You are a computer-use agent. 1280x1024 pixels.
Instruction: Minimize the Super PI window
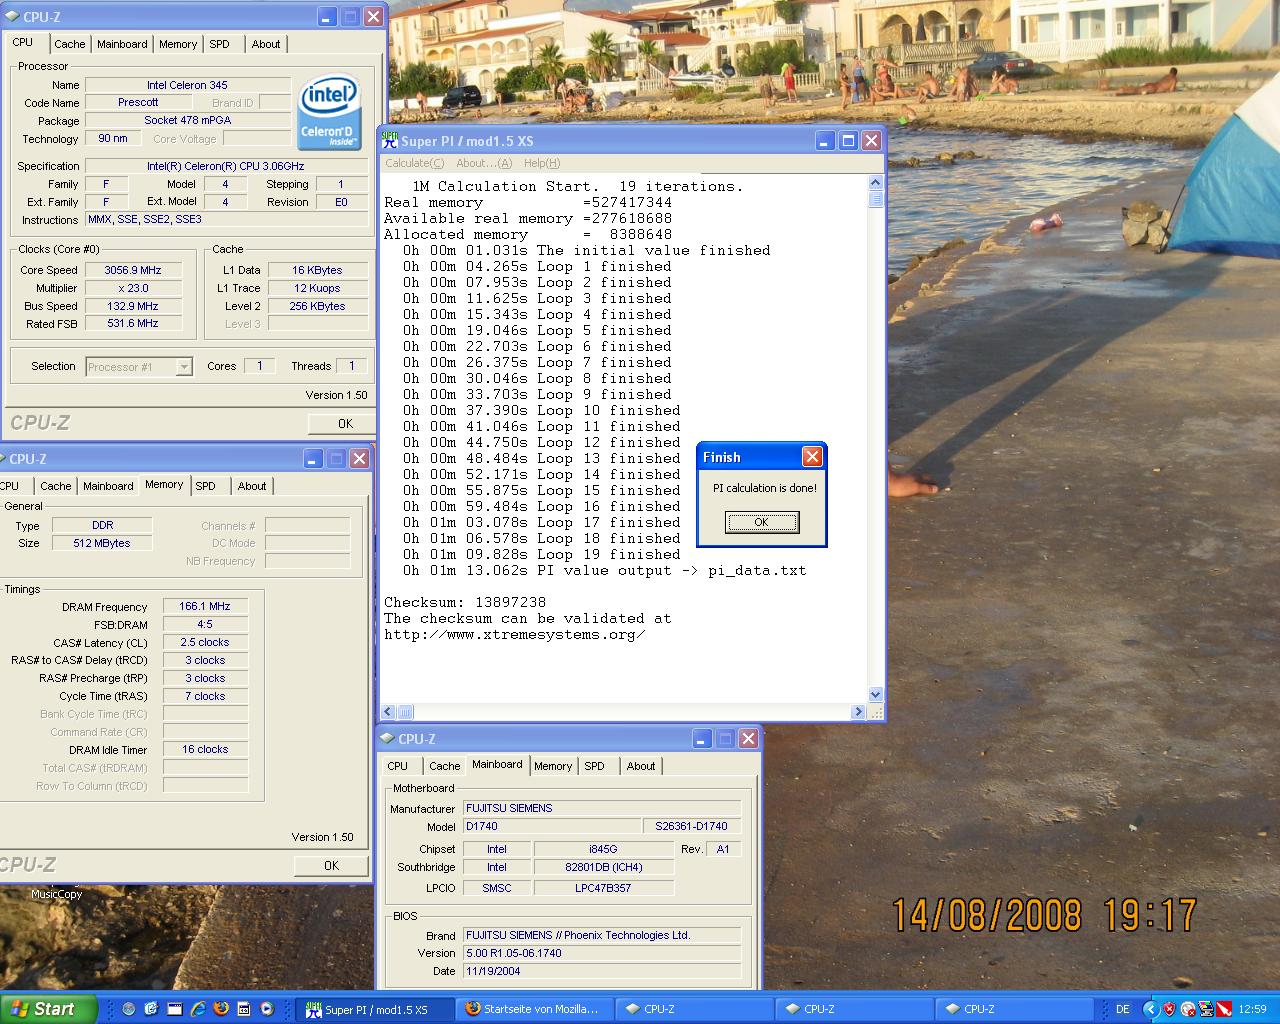[x=825, y=141]
